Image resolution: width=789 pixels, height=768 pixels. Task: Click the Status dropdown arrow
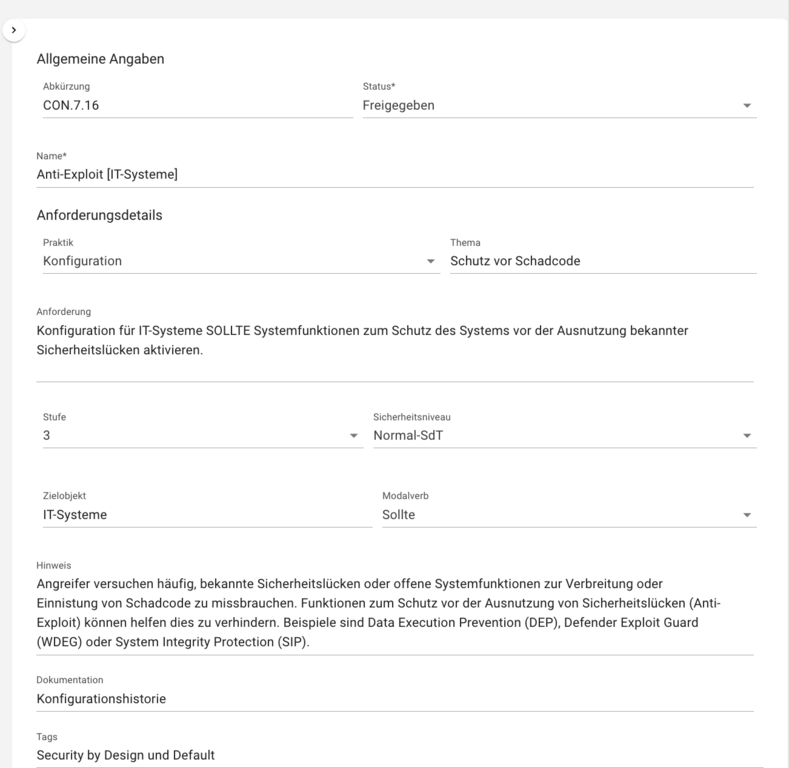[x=746, y=106]
